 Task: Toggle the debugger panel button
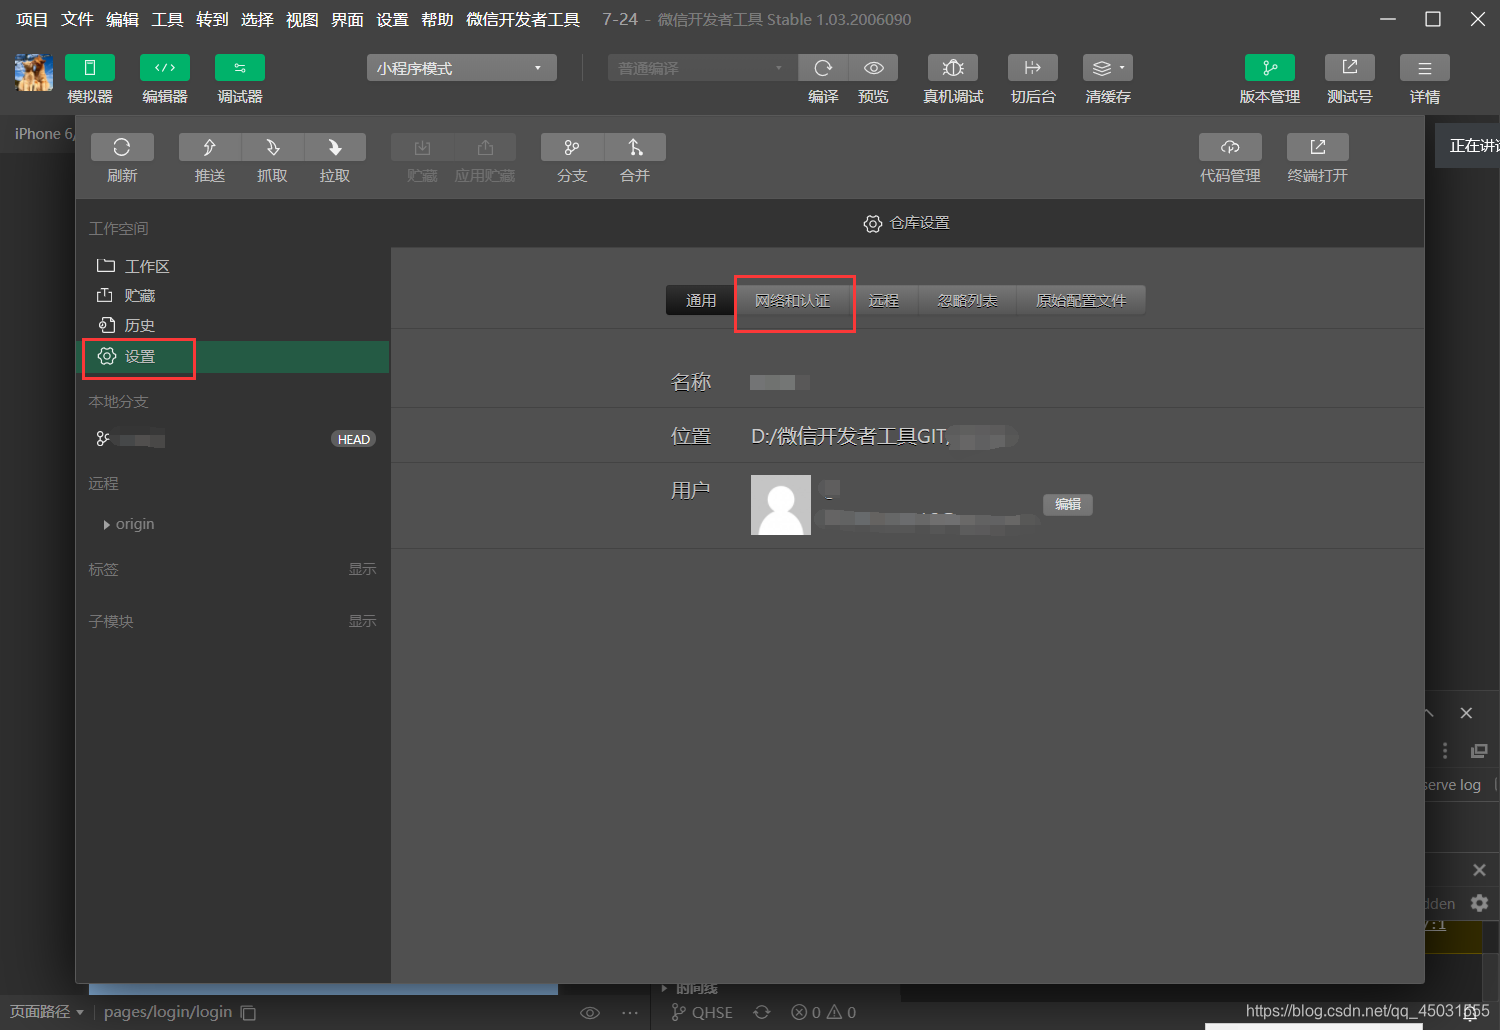coord(240,68)
